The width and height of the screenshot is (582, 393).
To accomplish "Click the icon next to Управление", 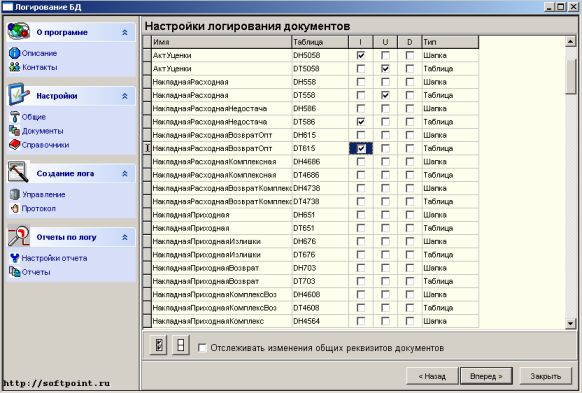I will [x=14, y=194].
